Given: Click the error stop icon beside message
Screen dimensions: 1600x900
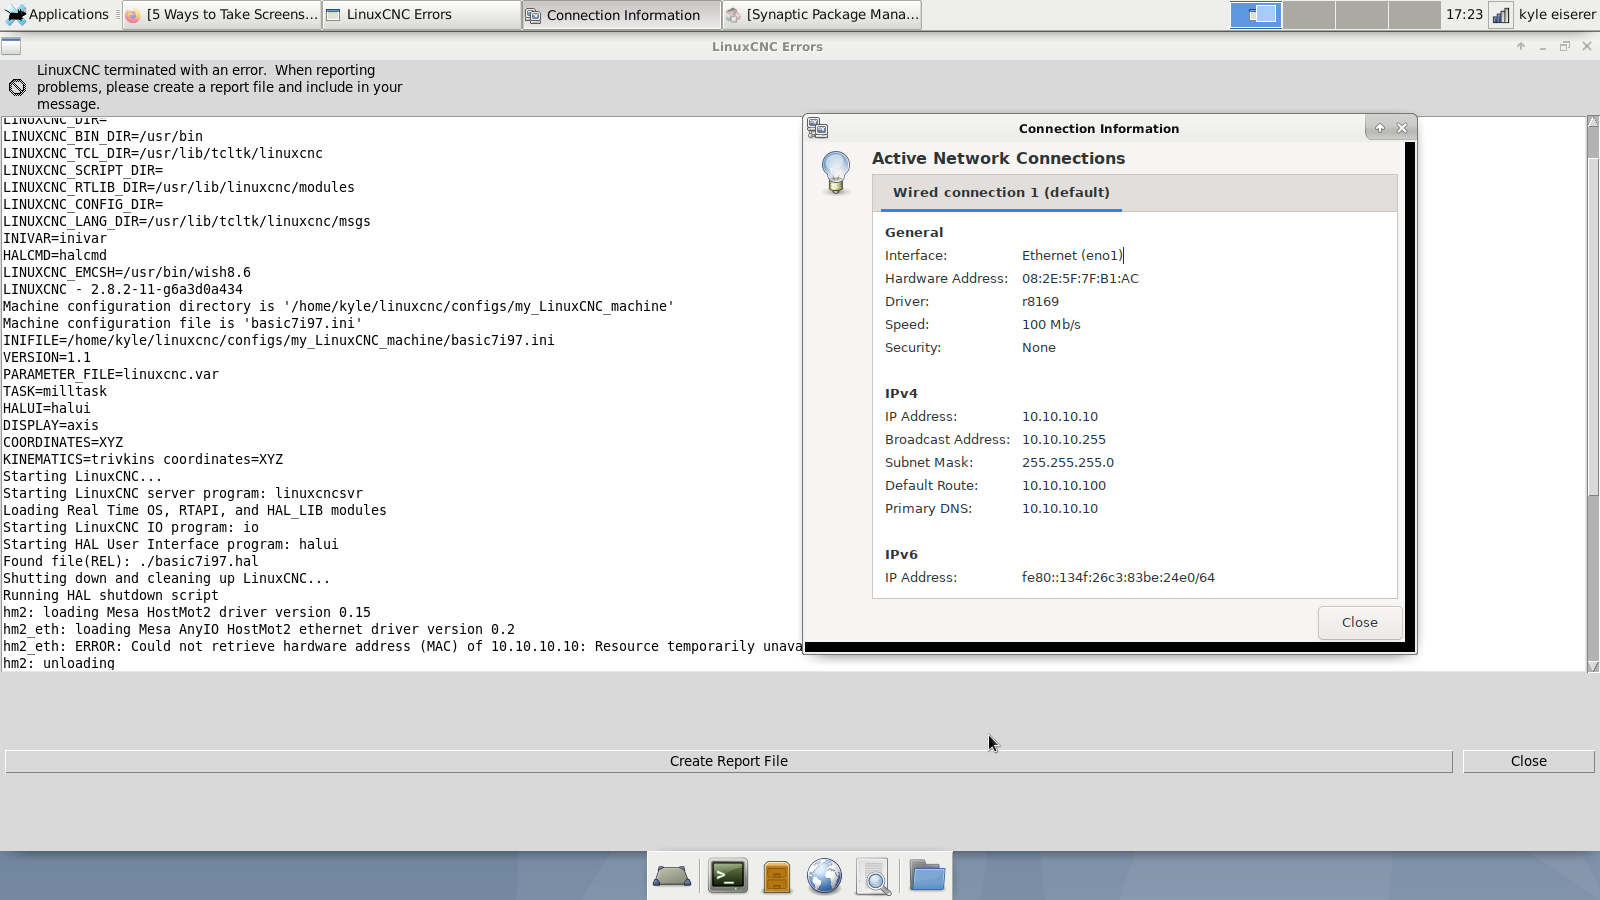Looking at the screenshot, I should [17, 87].
